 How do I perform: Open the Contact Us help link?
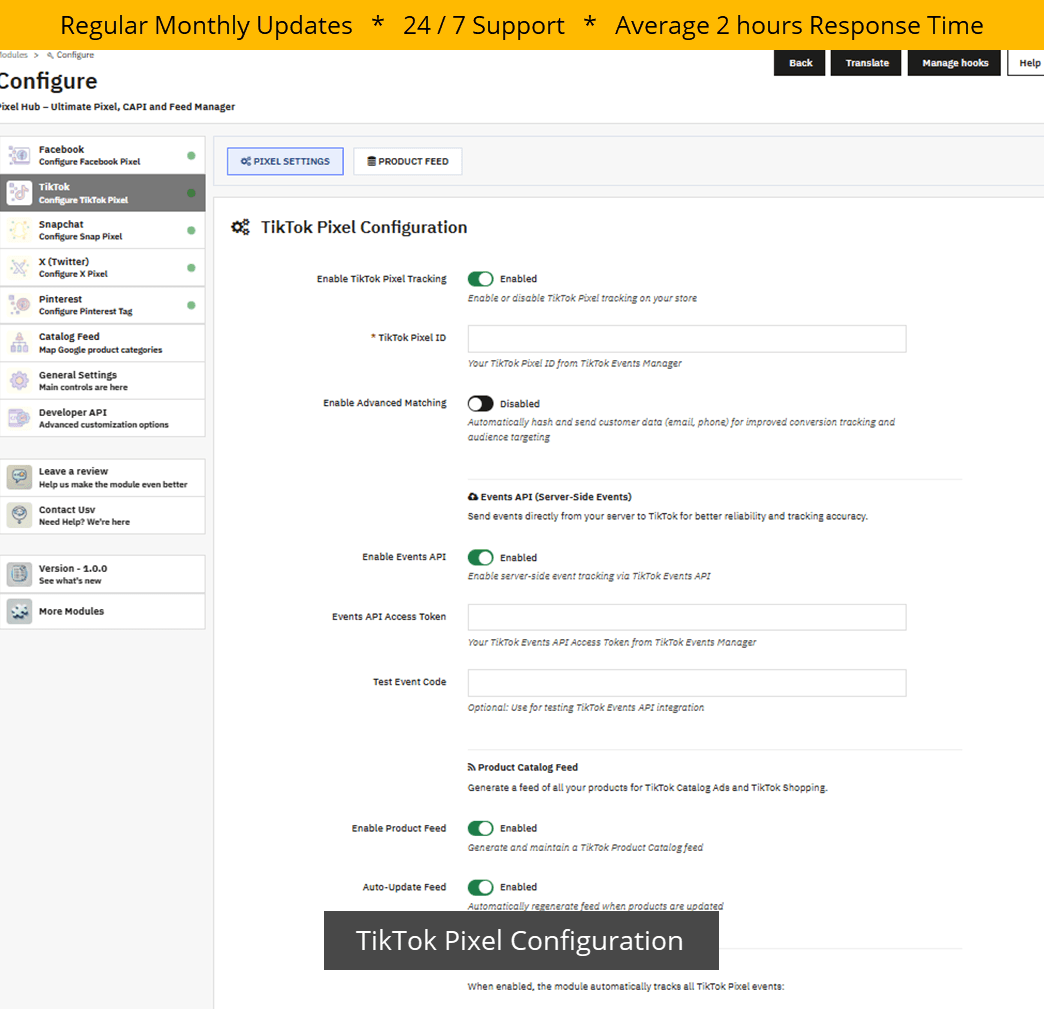point(103,515)
